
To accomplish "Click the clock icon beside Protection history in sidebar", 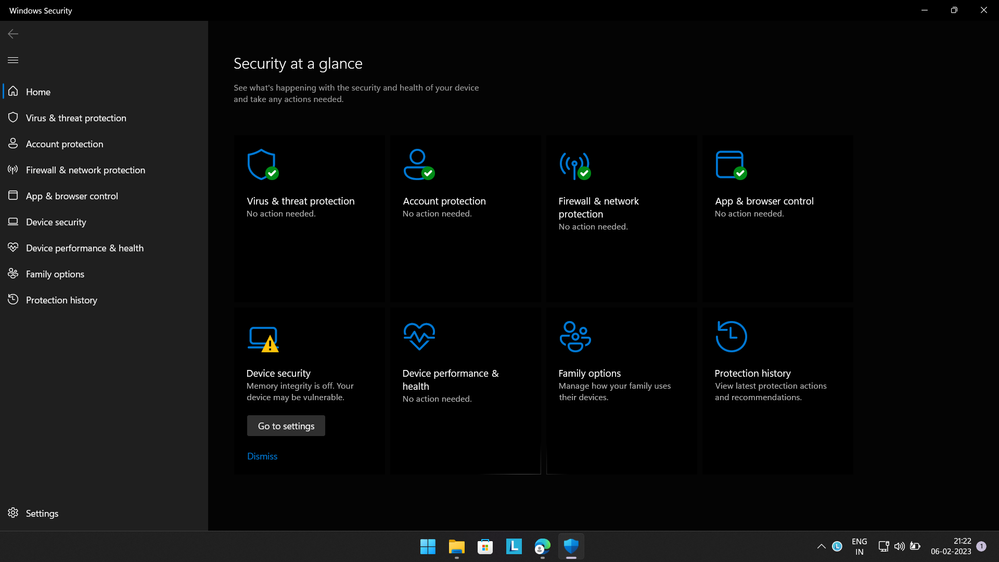I will 13,299.
